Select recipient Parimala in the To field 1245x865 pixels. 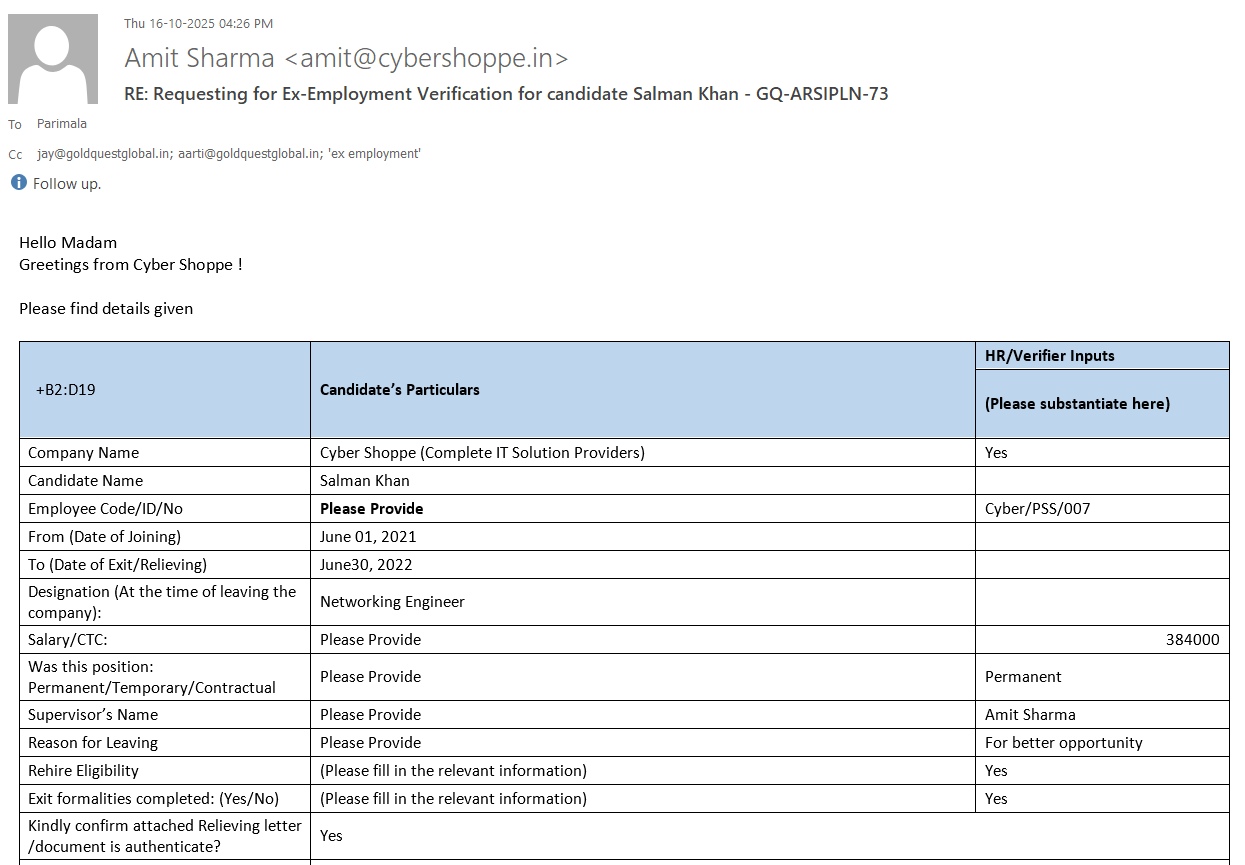point(62,124)
